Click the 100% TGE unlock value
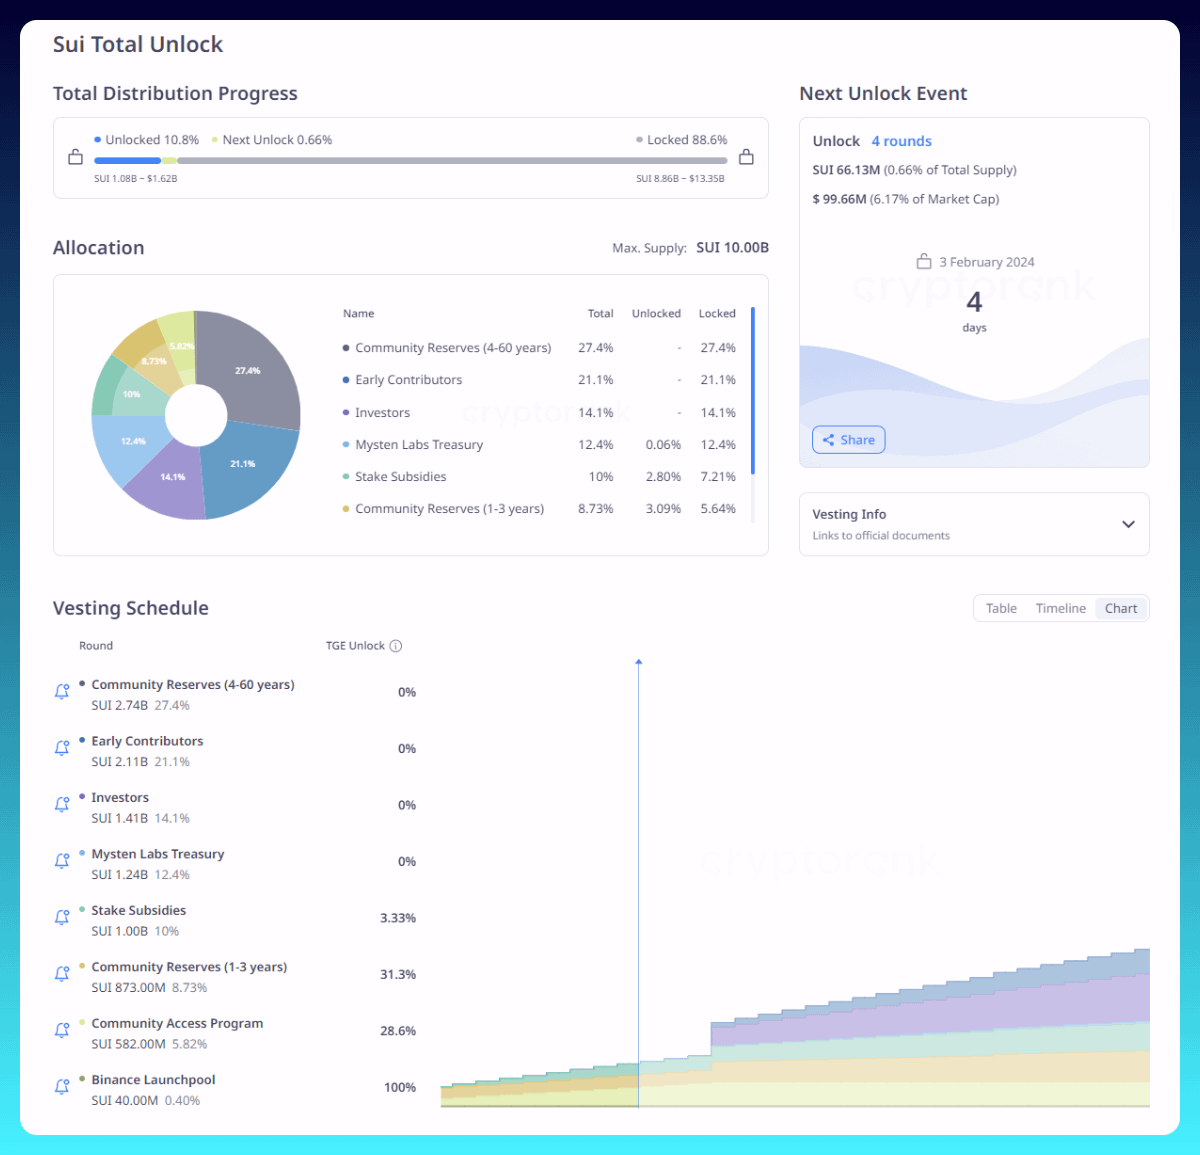 [x=400, y=1088]
